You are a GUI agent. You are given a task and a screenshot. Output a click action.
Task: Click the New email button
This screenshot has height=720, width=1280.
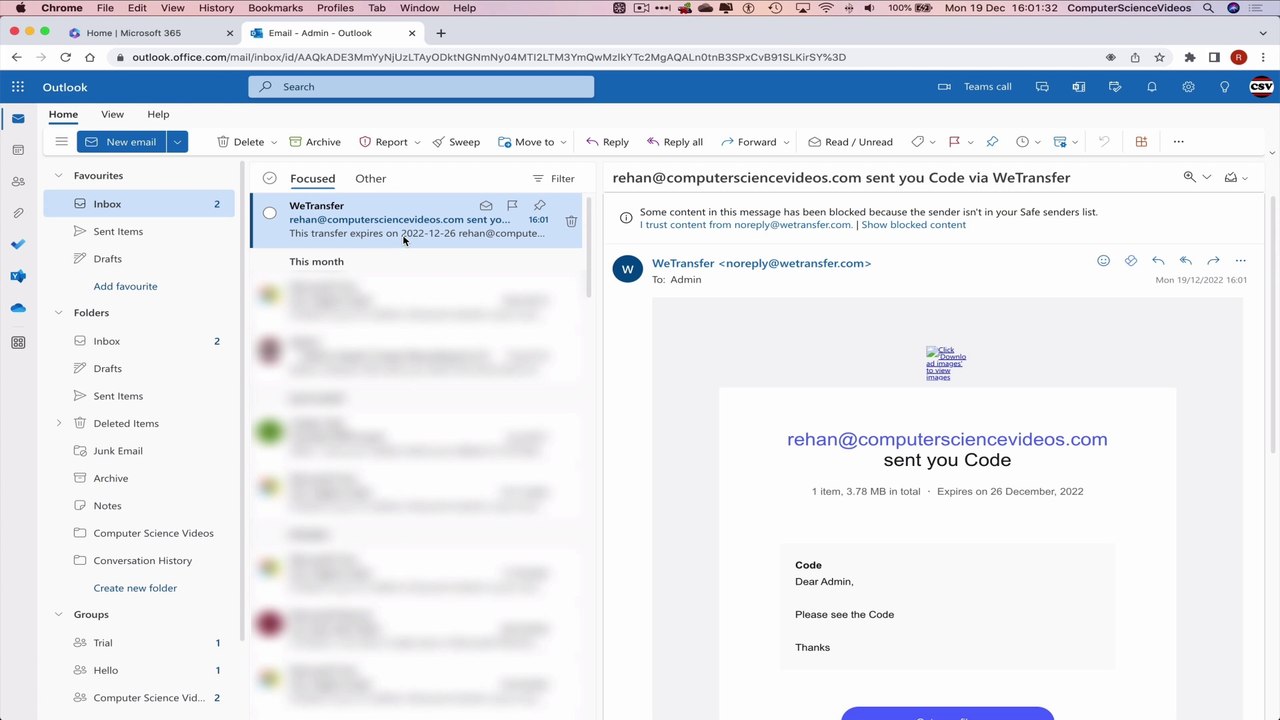point(121,142)
